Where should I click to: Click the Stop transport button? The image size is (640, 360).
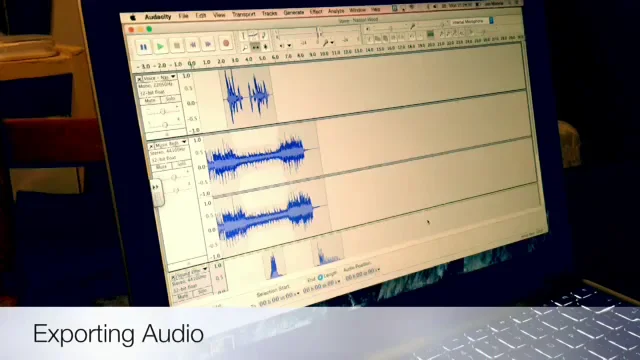pos(177,45)
